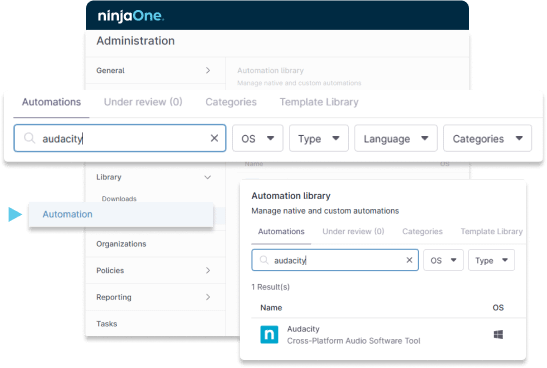547x368 pixels.
Task: Collapse the Library section chevron
Action: (208, 177)
